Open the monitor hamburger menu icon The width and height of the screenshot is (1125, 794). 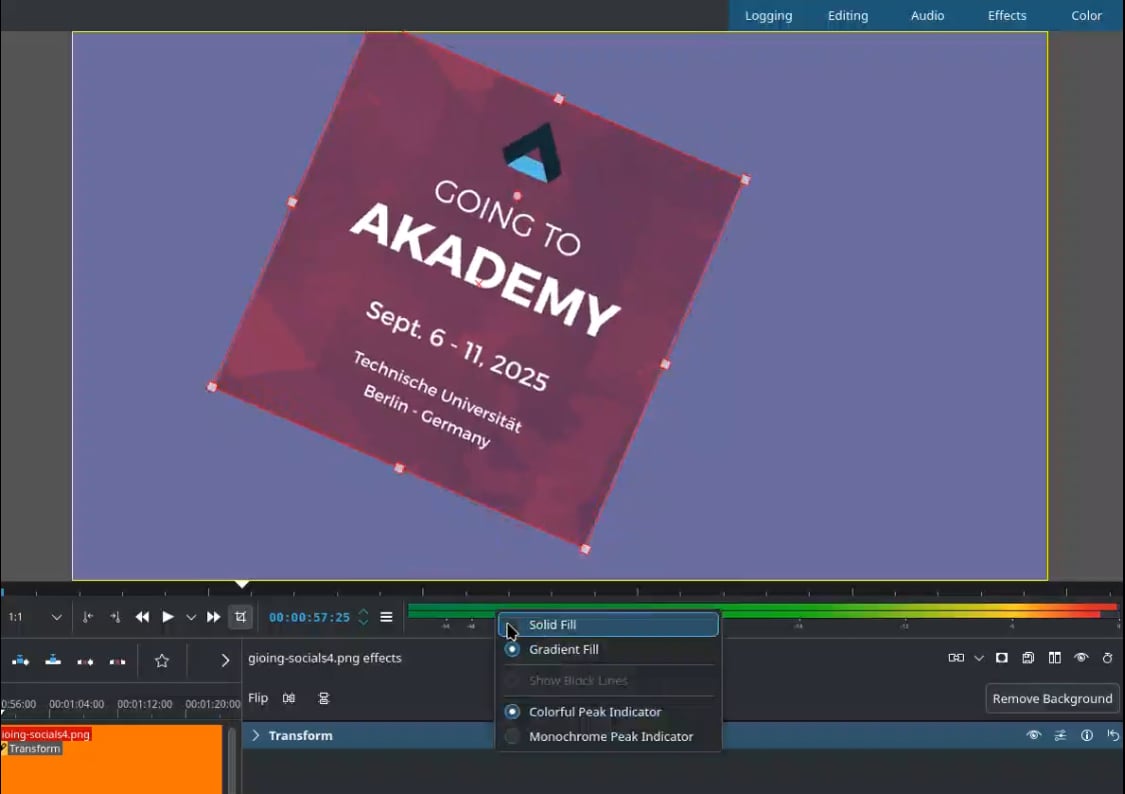386,617
